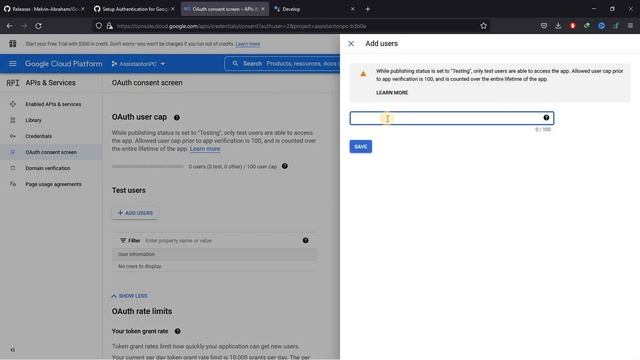Click the ADD USERS button
Viewport: 640px width, 360px height.
(135, 213)
